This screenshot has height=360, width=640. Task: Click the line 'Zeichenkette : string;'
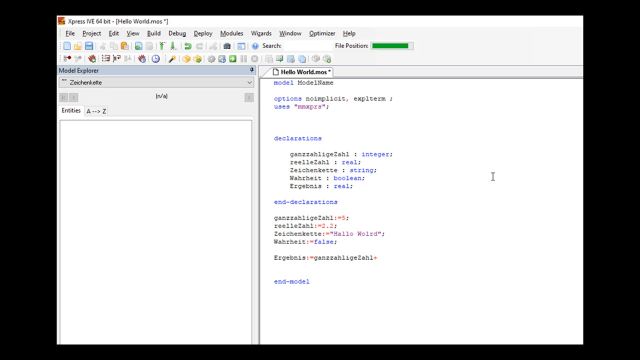333,170
